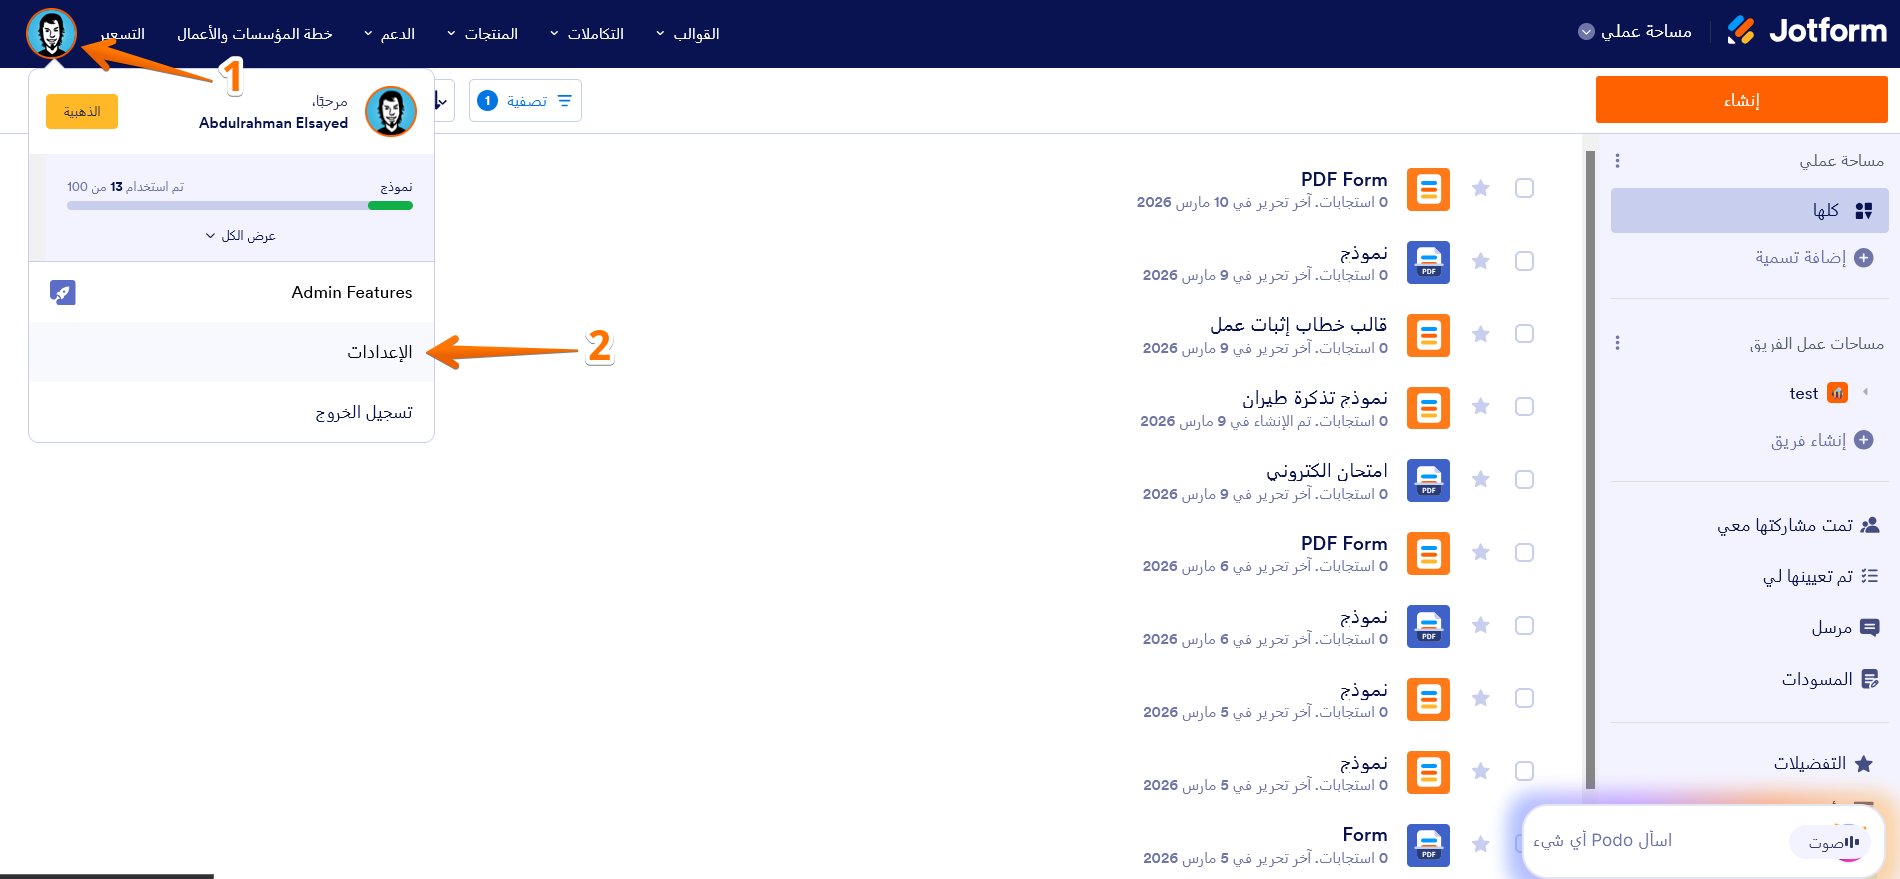Click the plus icon for إنشاء فريق
Viewport: 1900px width, 879px height.
tap(1864, 440)
